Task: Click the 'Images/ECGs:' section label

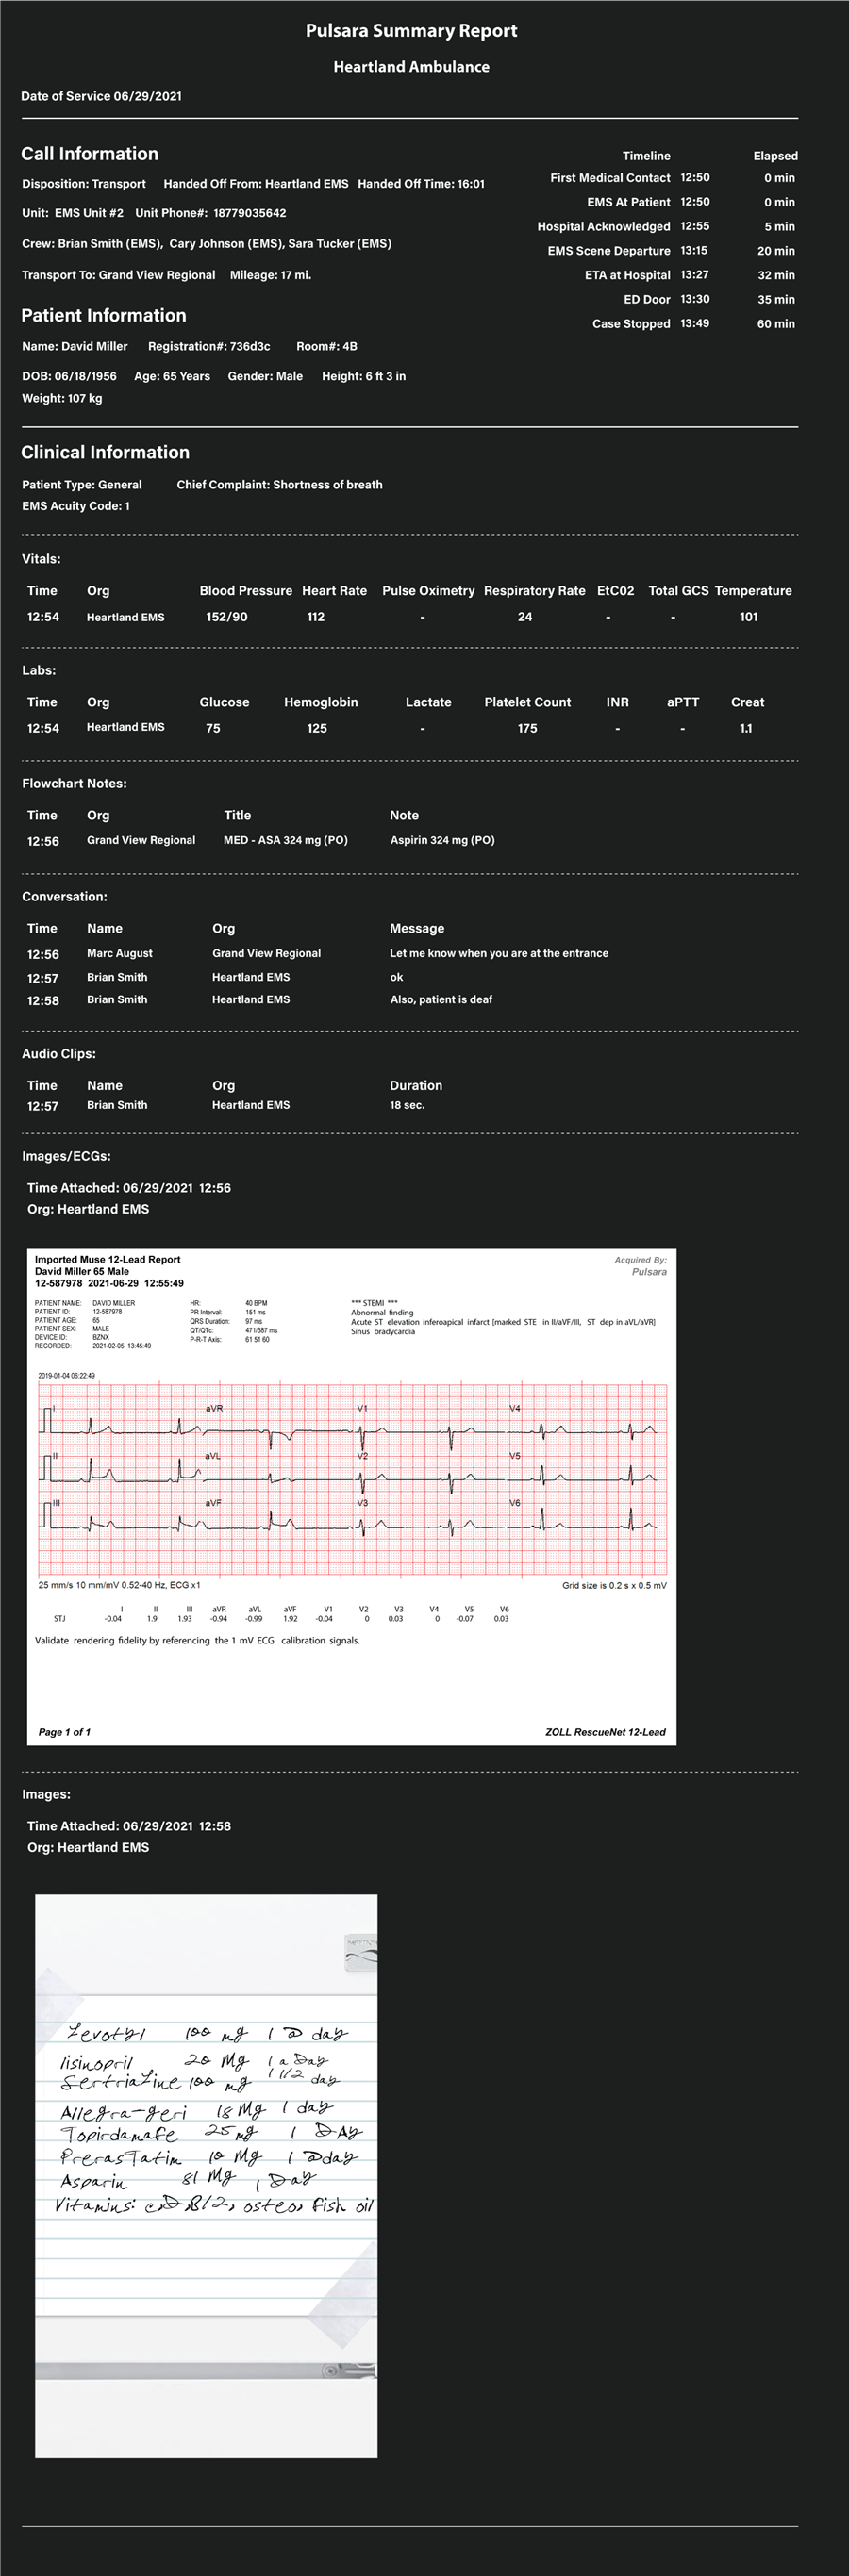Action: (67, 1156)
